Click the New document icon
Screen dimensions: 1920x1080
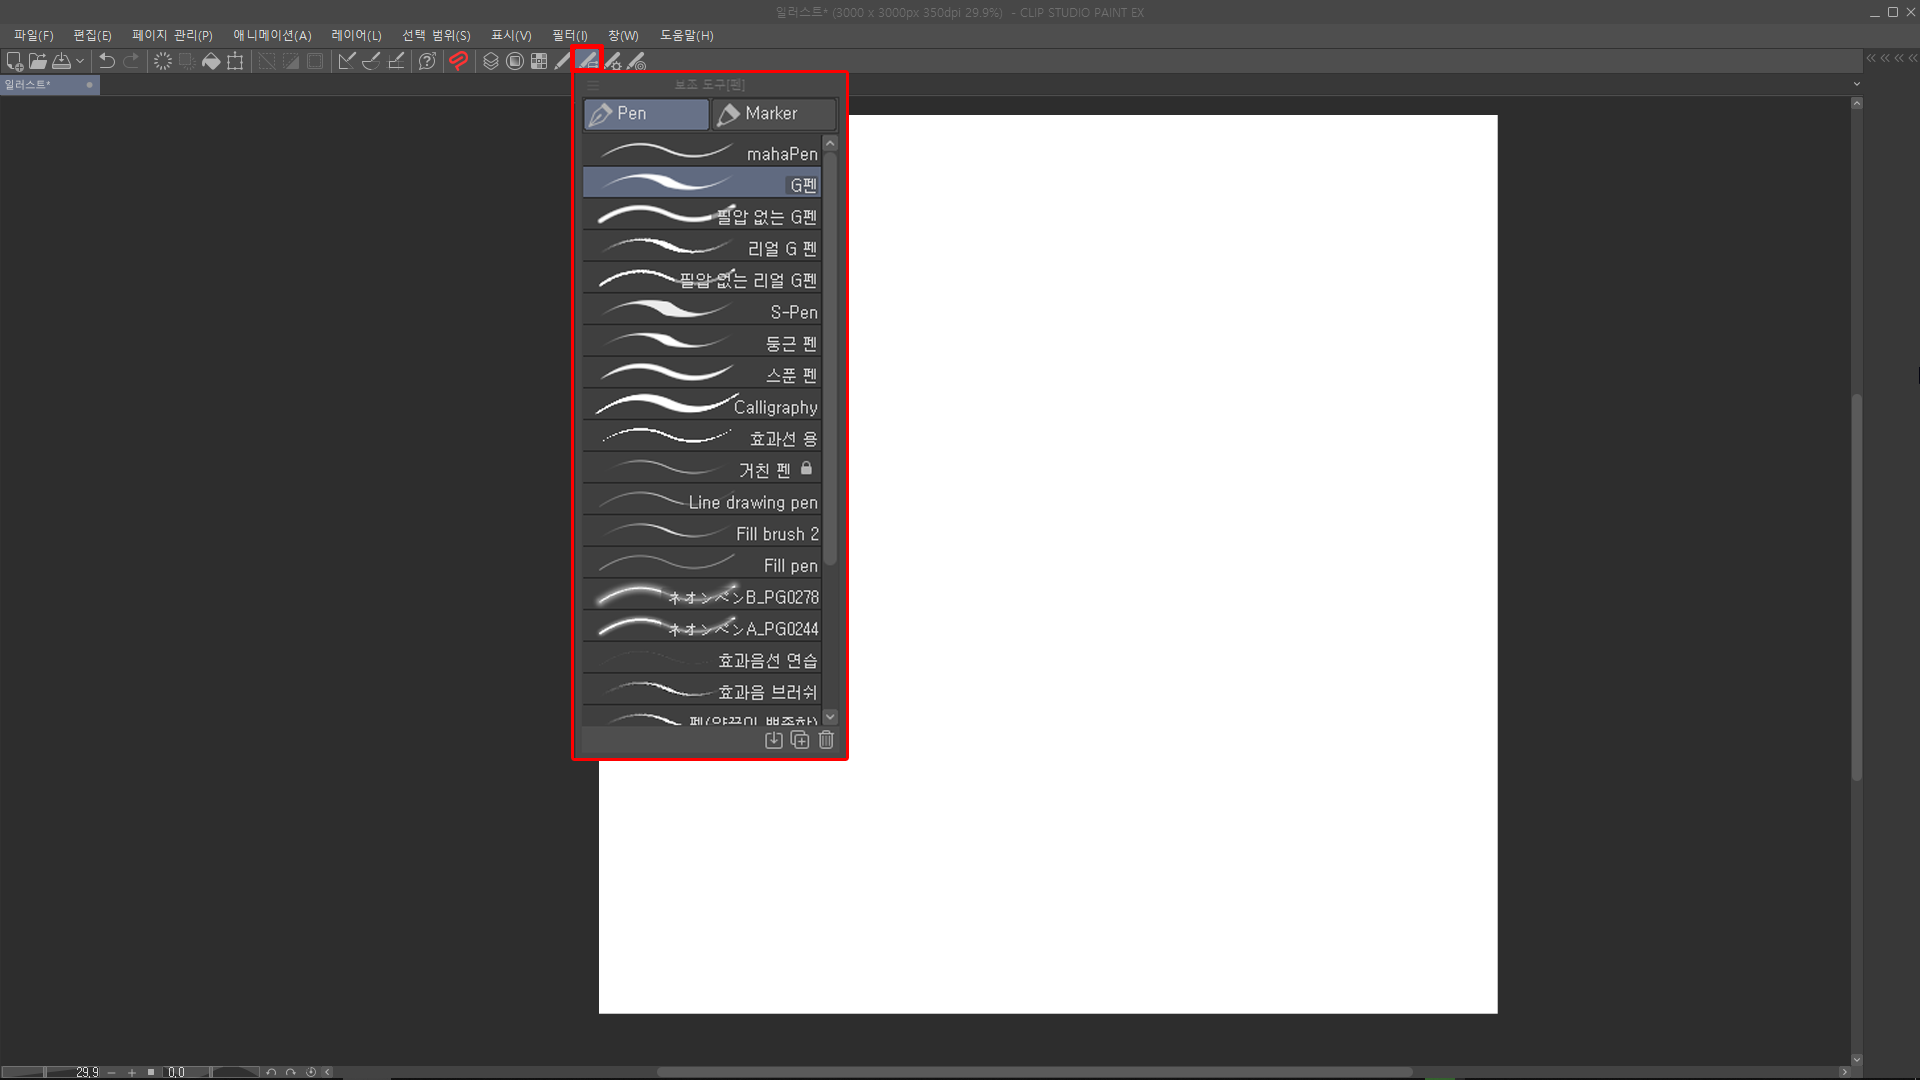[14, 61]
